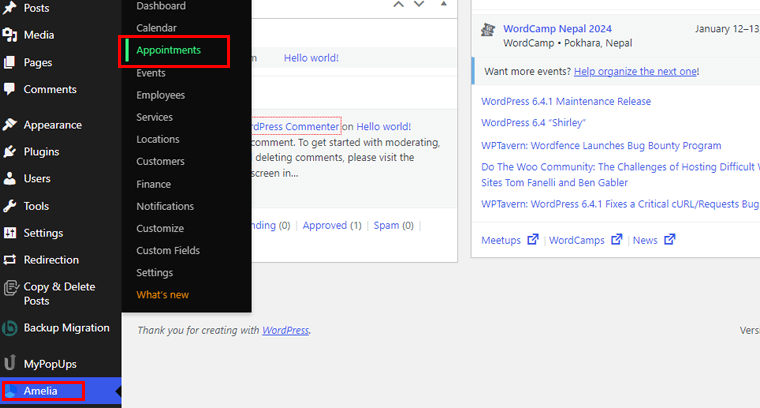Open What's new in Amelia submenu

162,295
